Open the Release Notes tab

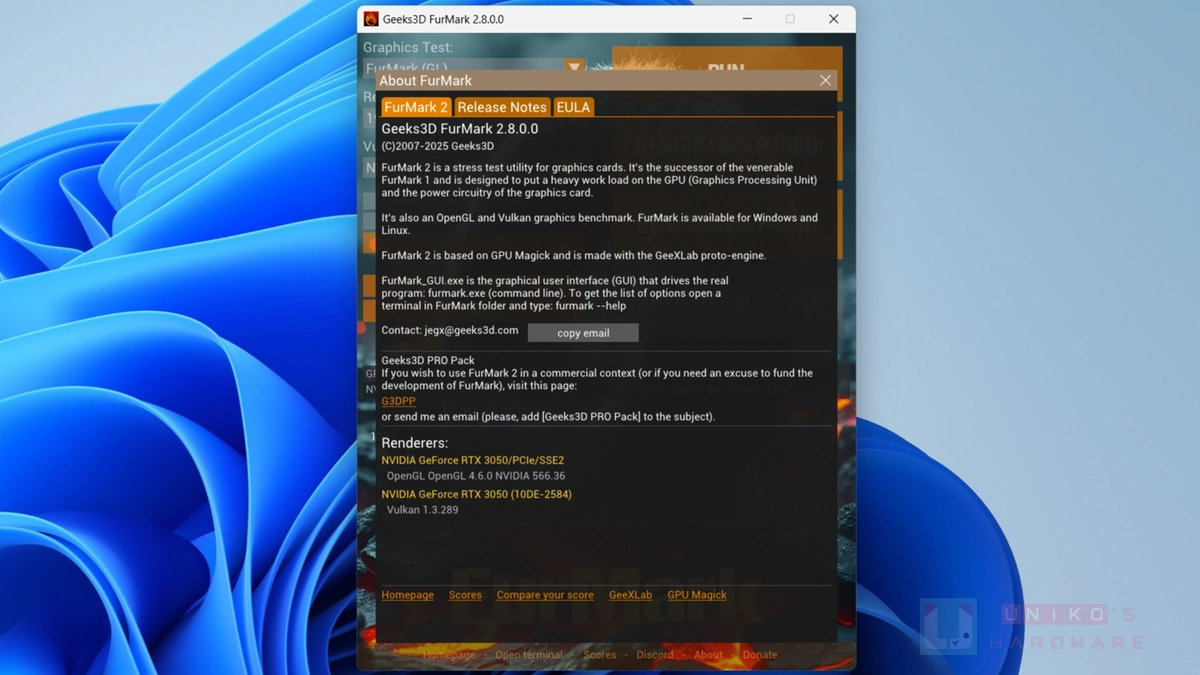(x=502, y=107)
